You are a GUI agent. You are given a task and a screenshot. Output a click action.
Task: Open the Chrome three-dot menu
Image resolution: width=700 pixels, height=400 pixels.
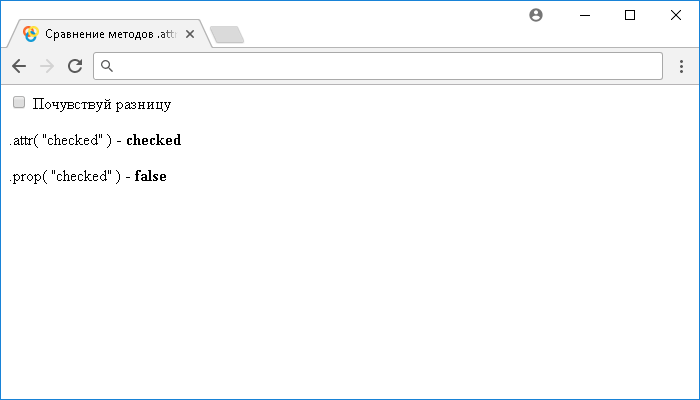pos(681,66)
